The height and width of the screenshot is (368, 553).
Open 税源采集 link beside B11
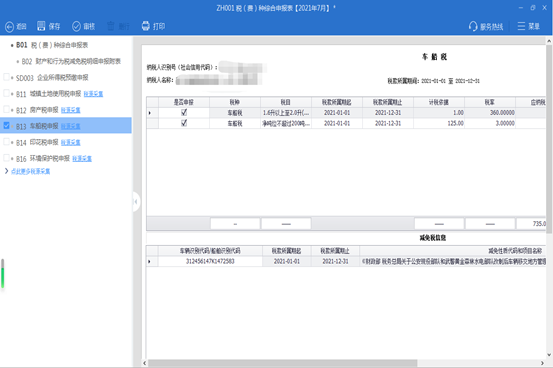tap(93, 94)
